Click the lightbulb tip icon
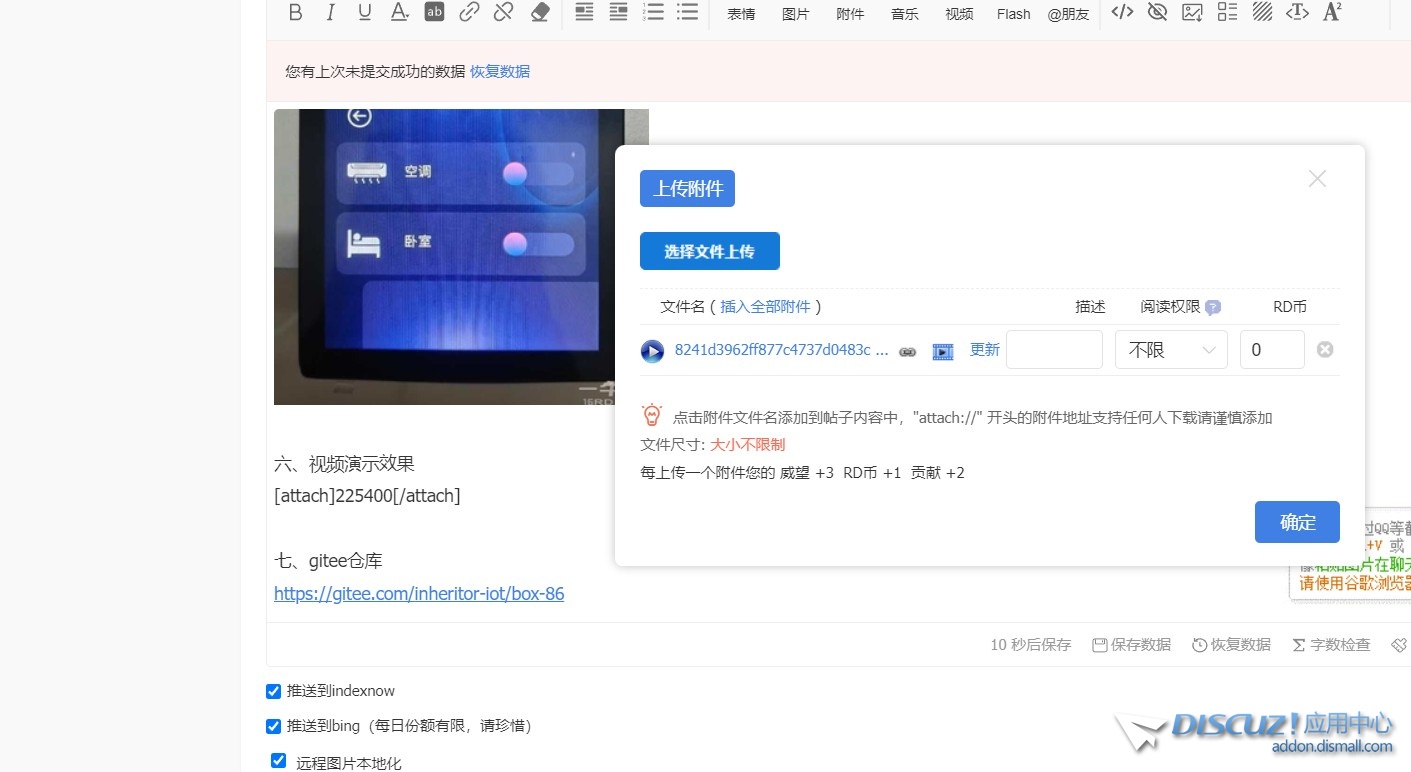 pos(652,416)
